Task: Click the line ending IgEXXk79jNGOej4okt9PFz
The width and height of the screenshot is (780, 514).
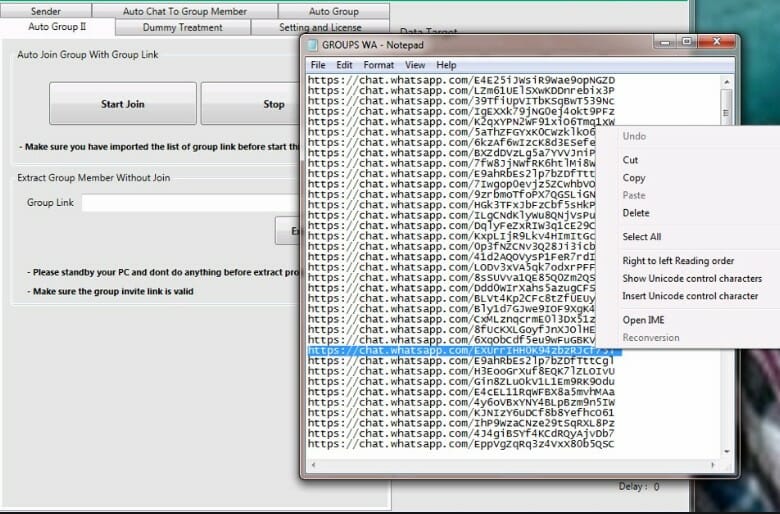Action: pyautogui.click(x=461, y=111)
